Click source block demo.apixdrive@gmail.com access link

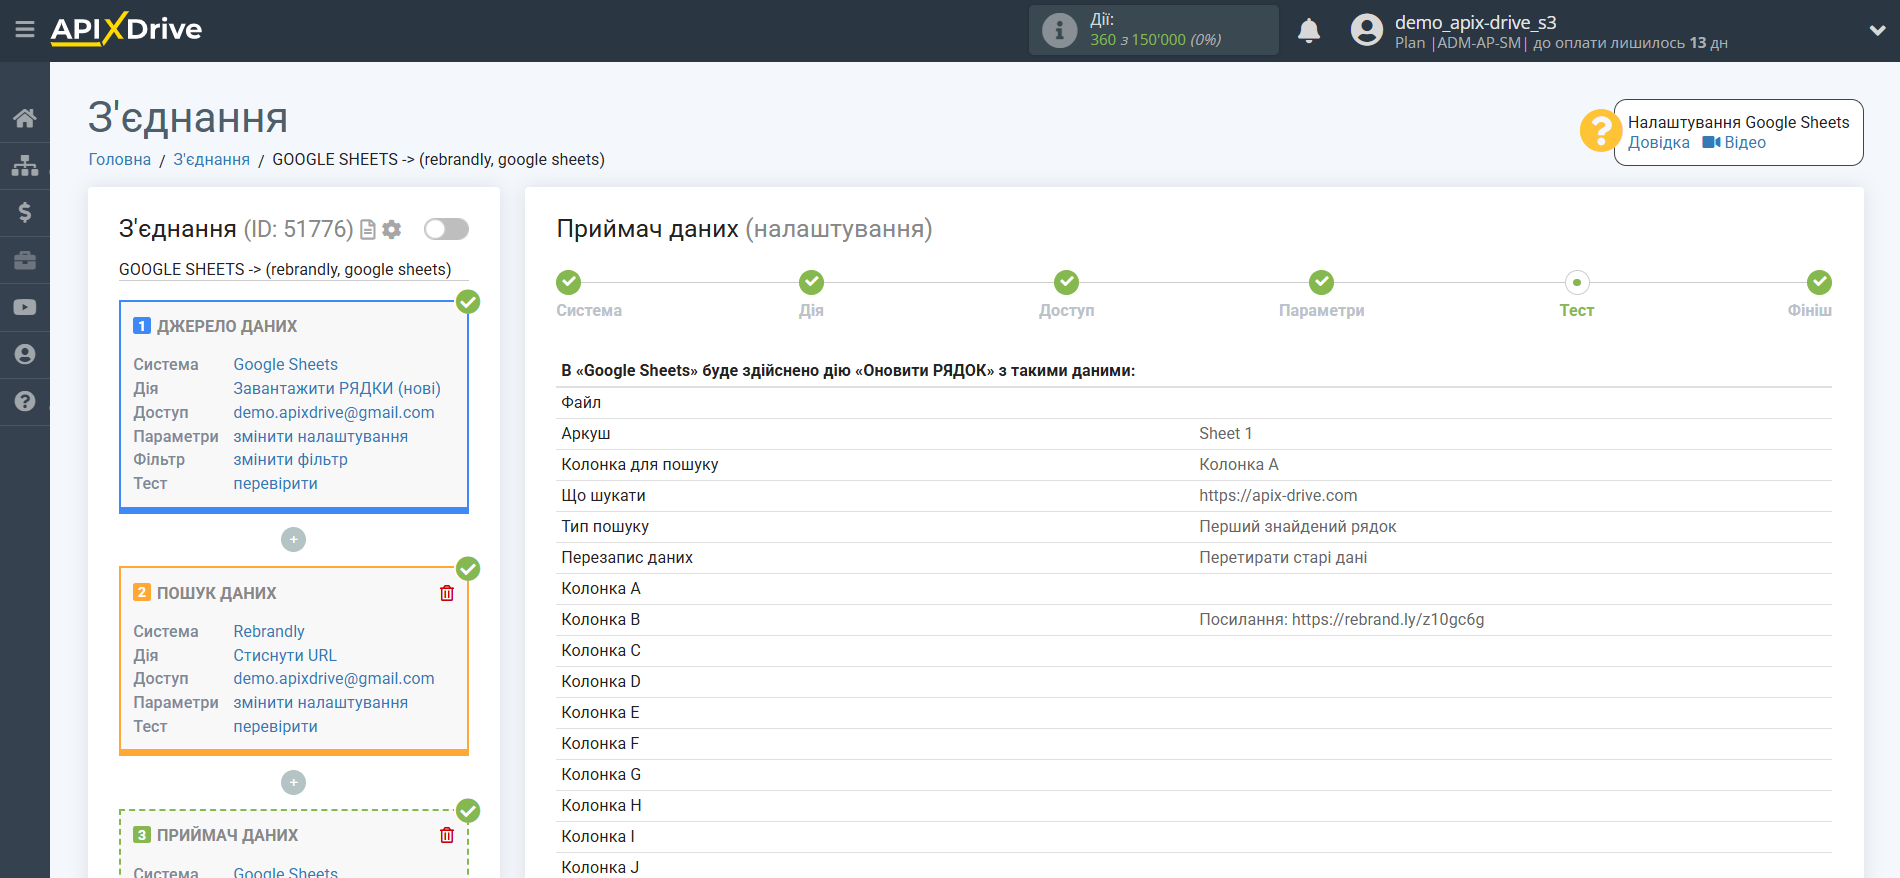pyautogui.click(x=334, y=413)
